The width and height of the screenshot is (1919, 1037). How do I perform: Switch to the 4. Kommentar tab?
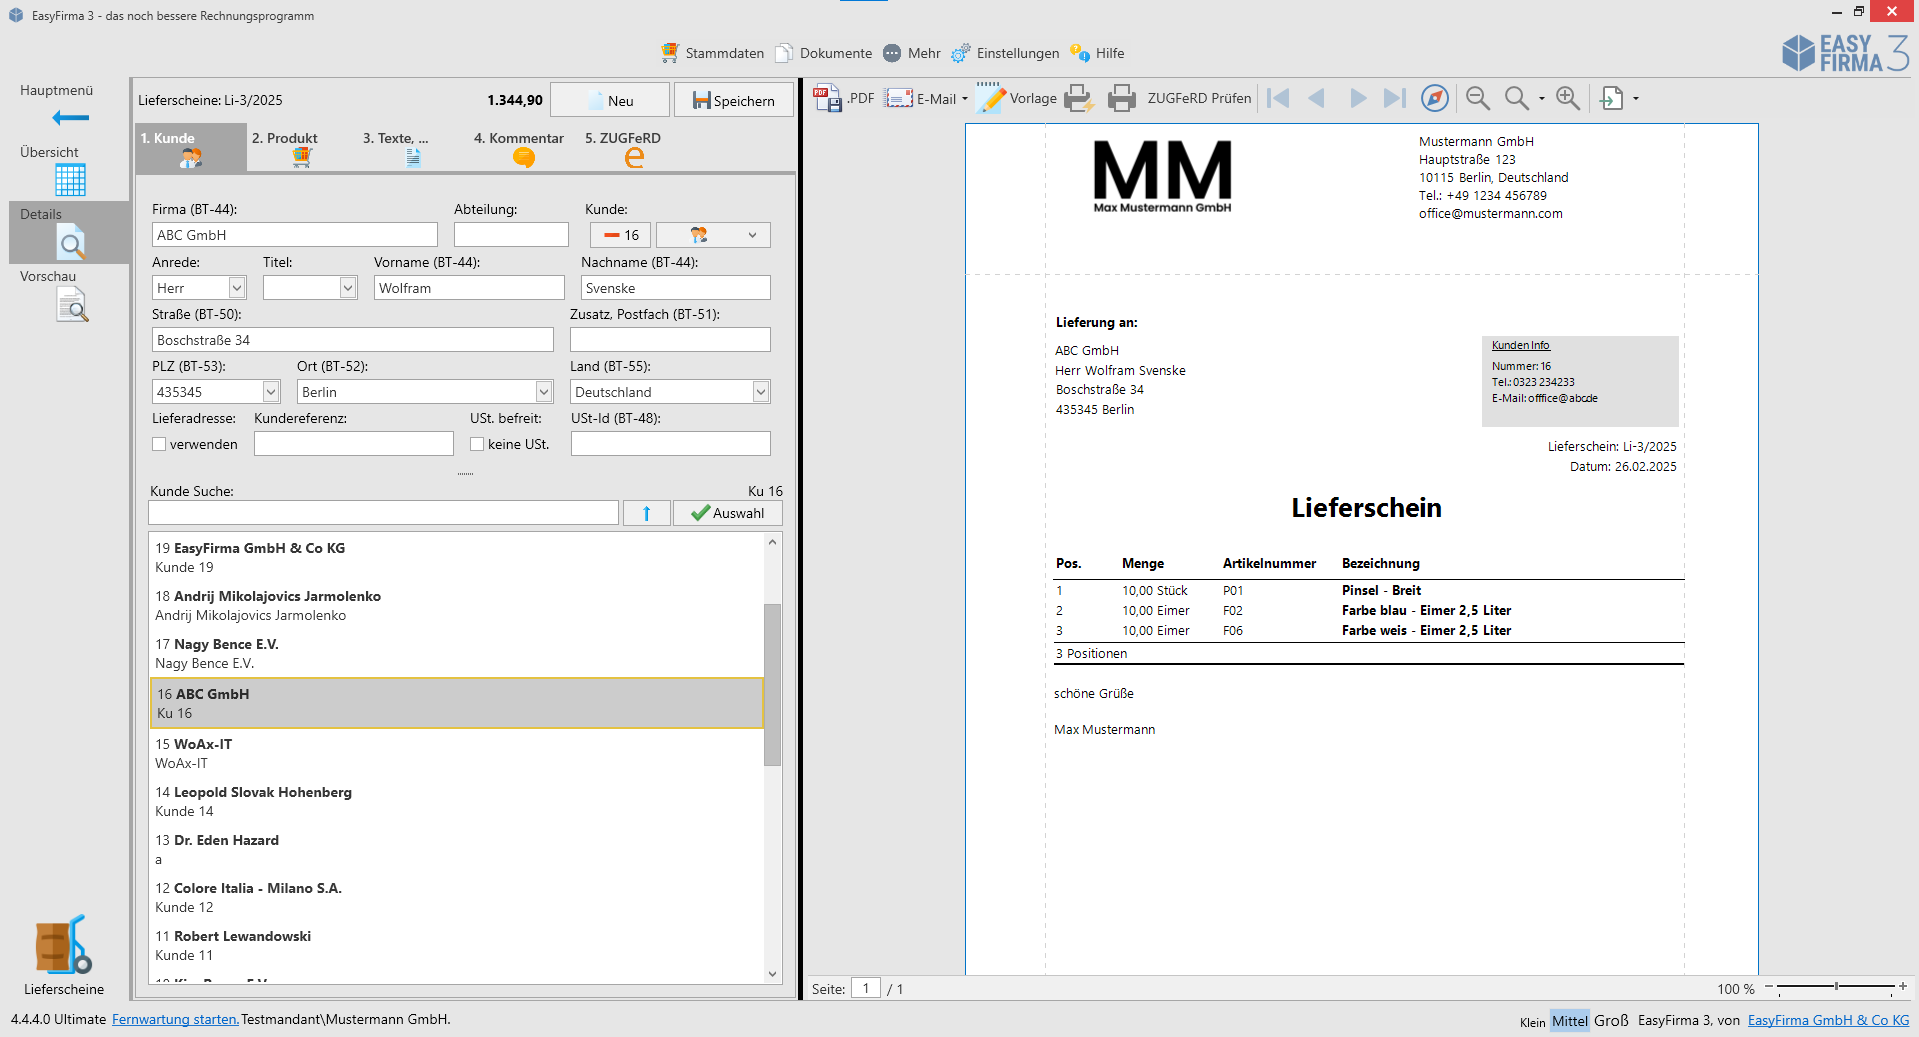[x=524, y=148]
